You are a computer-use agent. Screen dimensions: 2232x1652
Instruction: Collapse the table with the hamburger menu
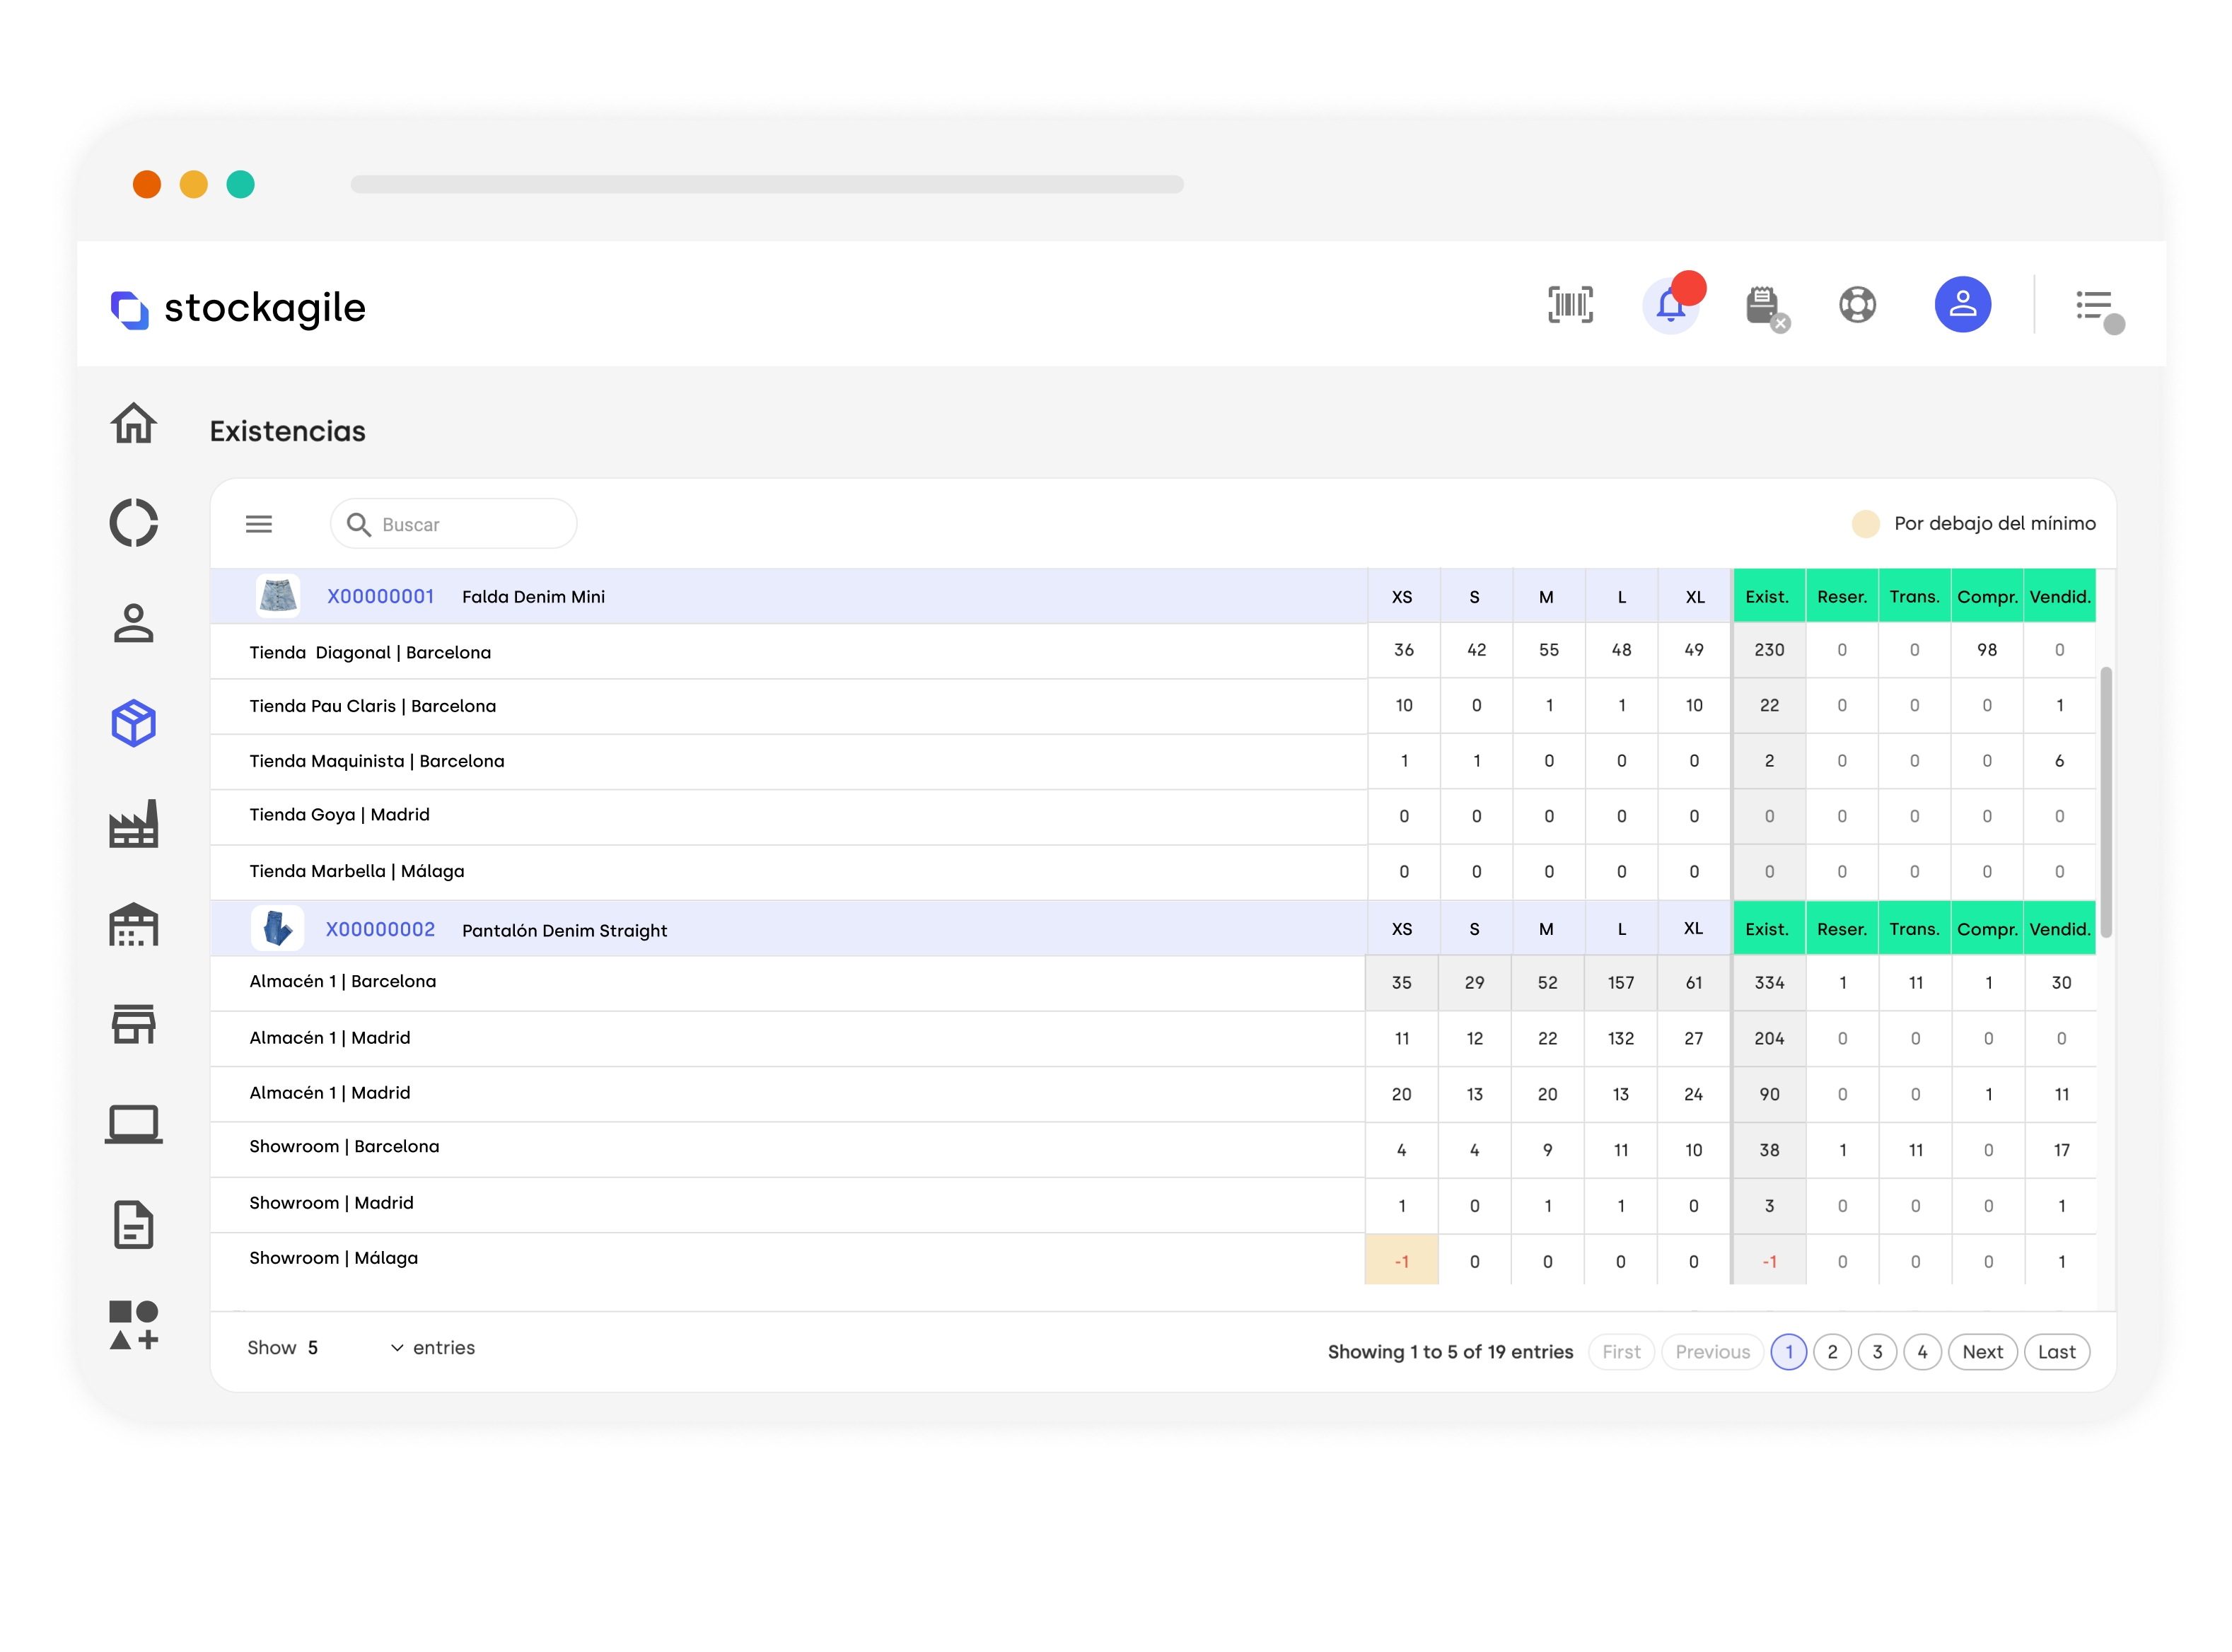click(x=259, y=523)
